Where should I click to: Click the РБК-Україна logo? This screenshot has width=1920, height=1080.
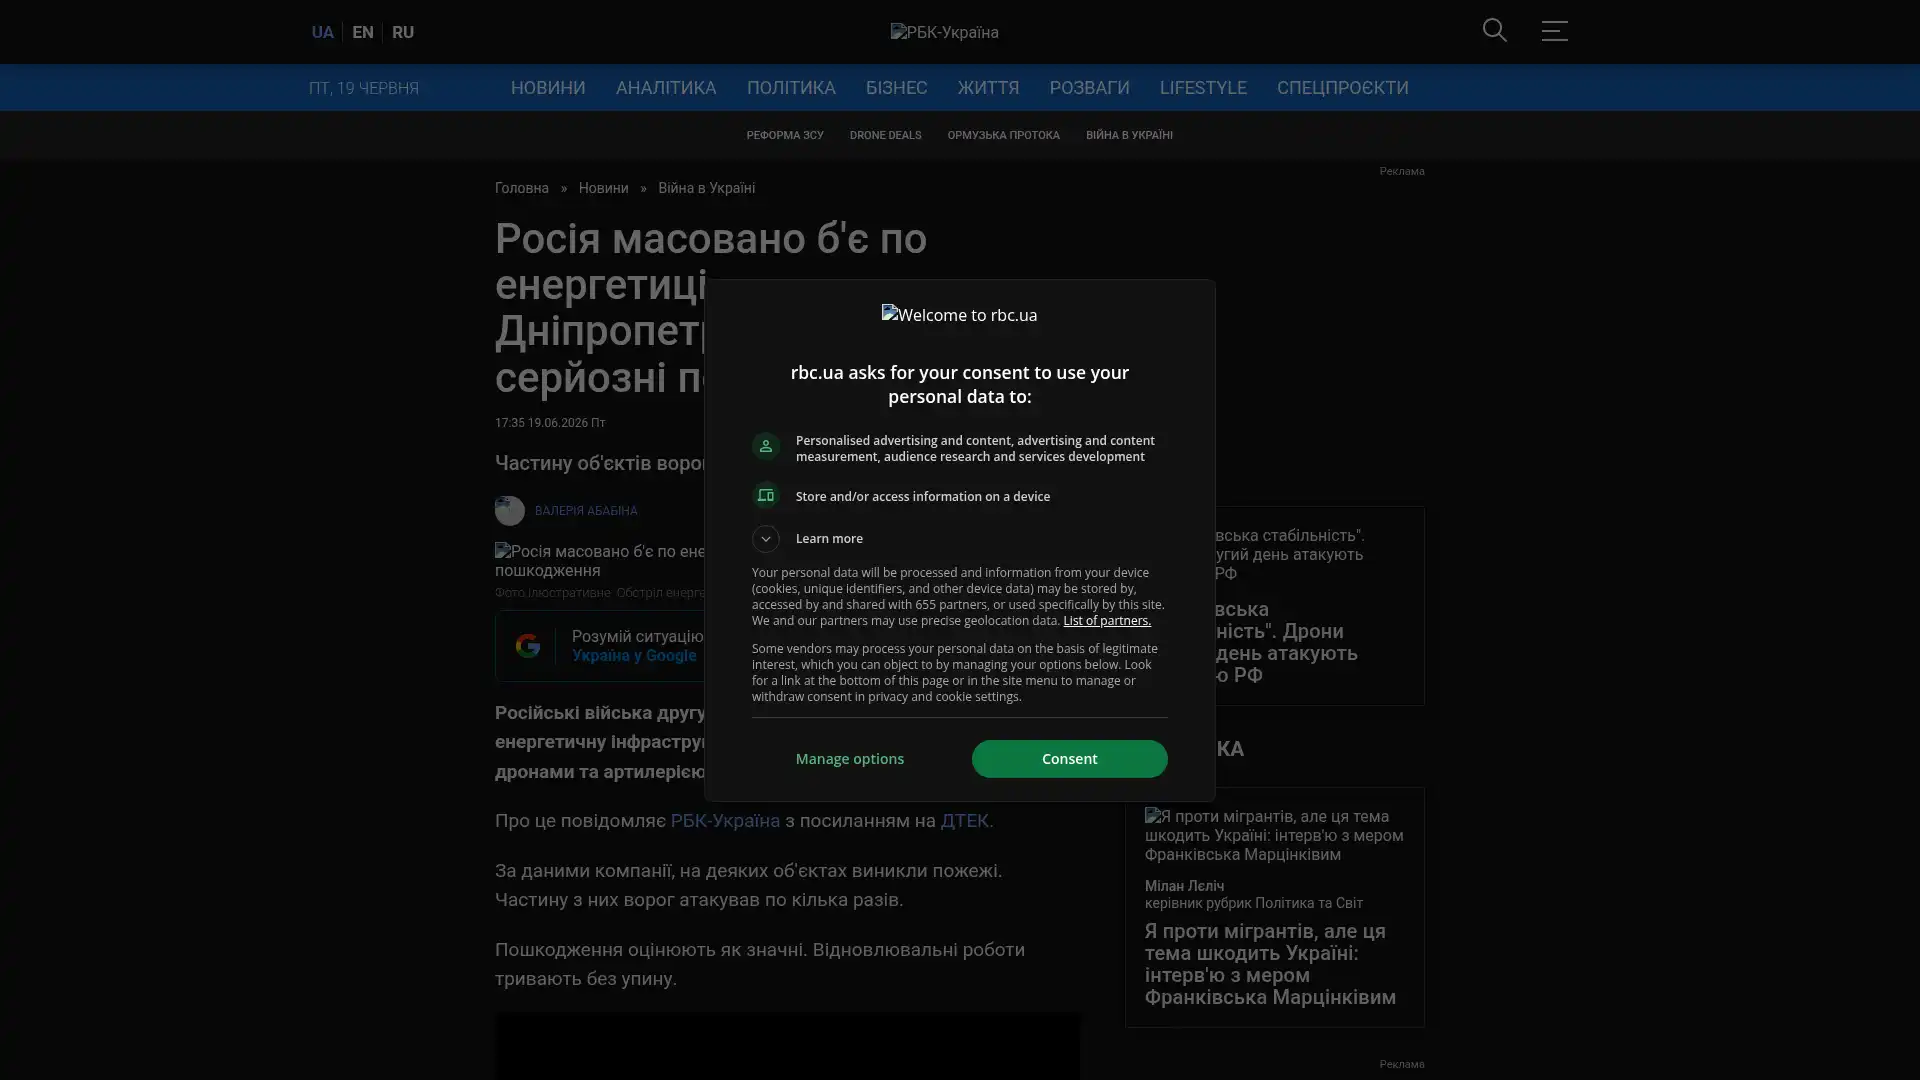tap(944, 32)
